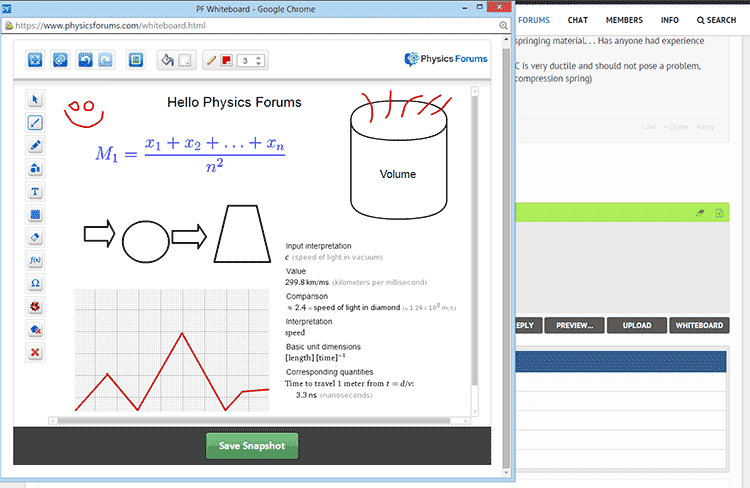Image resolution: width=750 pixels, height=488 pixels.
Task: Select the eraser tool
Action: point(35,237)
